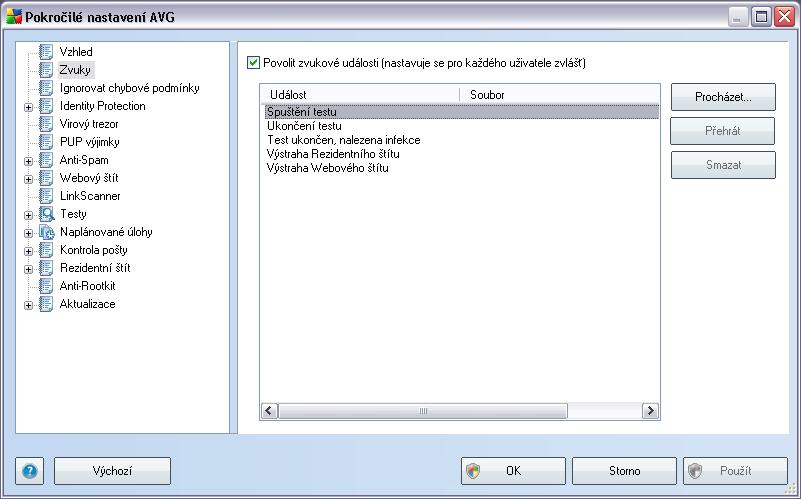Expand the Webový štít node
The width and height of the screenshot is (801, 499).
29,179
